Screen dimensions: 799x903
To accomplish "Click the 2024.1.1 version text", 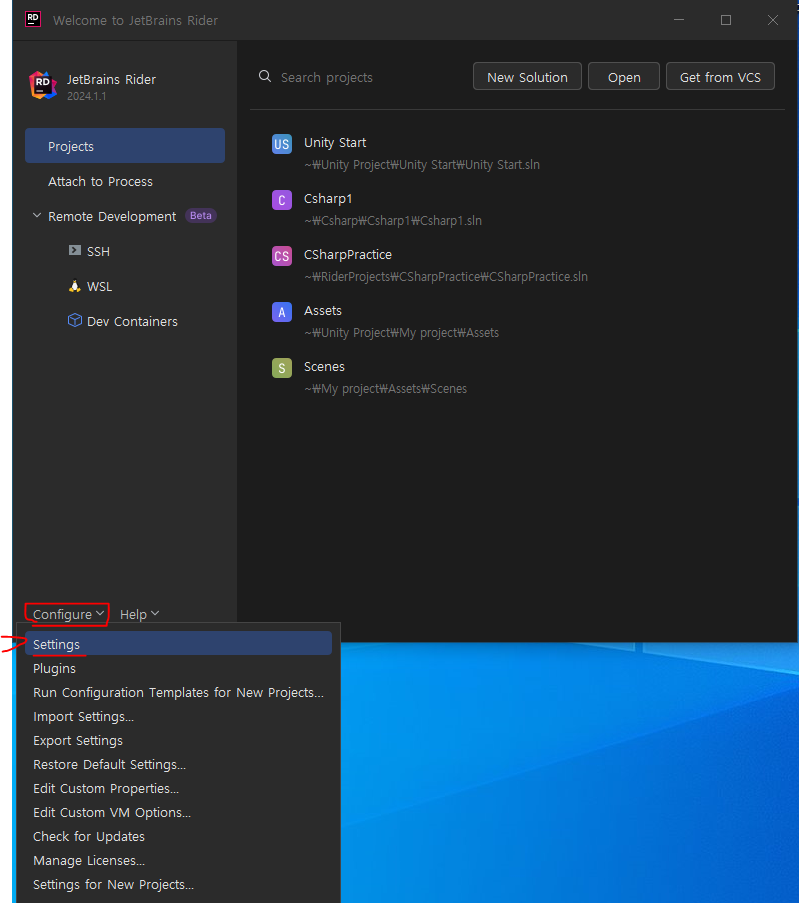I will tap(86, 96).
